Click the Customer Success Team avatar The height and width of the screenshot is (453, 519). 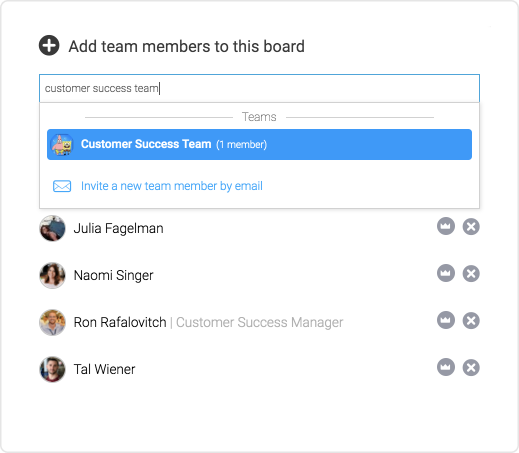click(x=62, y=145)
